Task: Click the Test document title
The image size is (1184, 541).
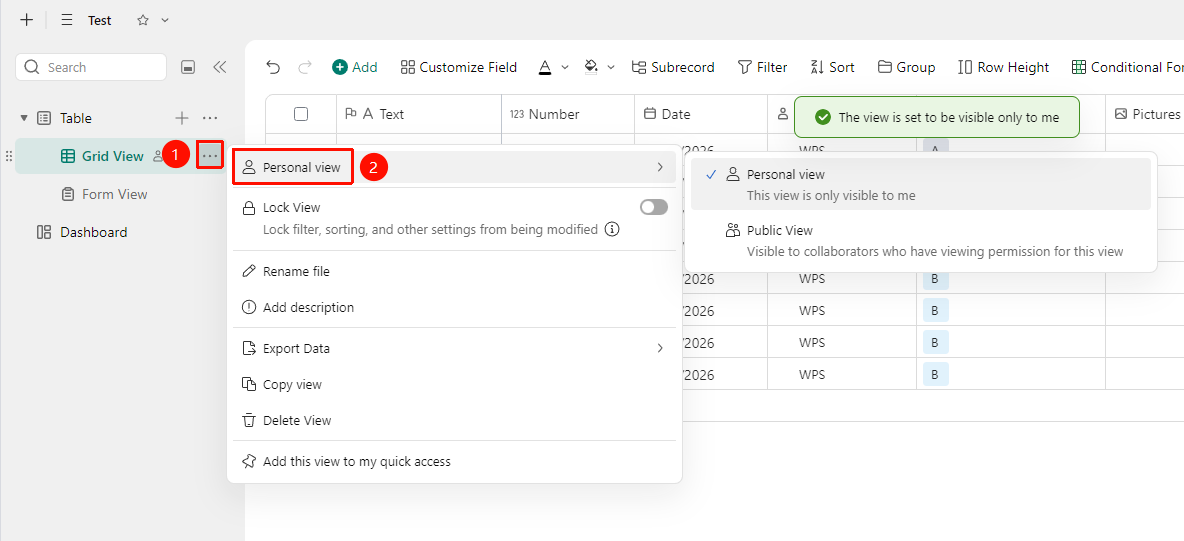Action: coord(100,20)
